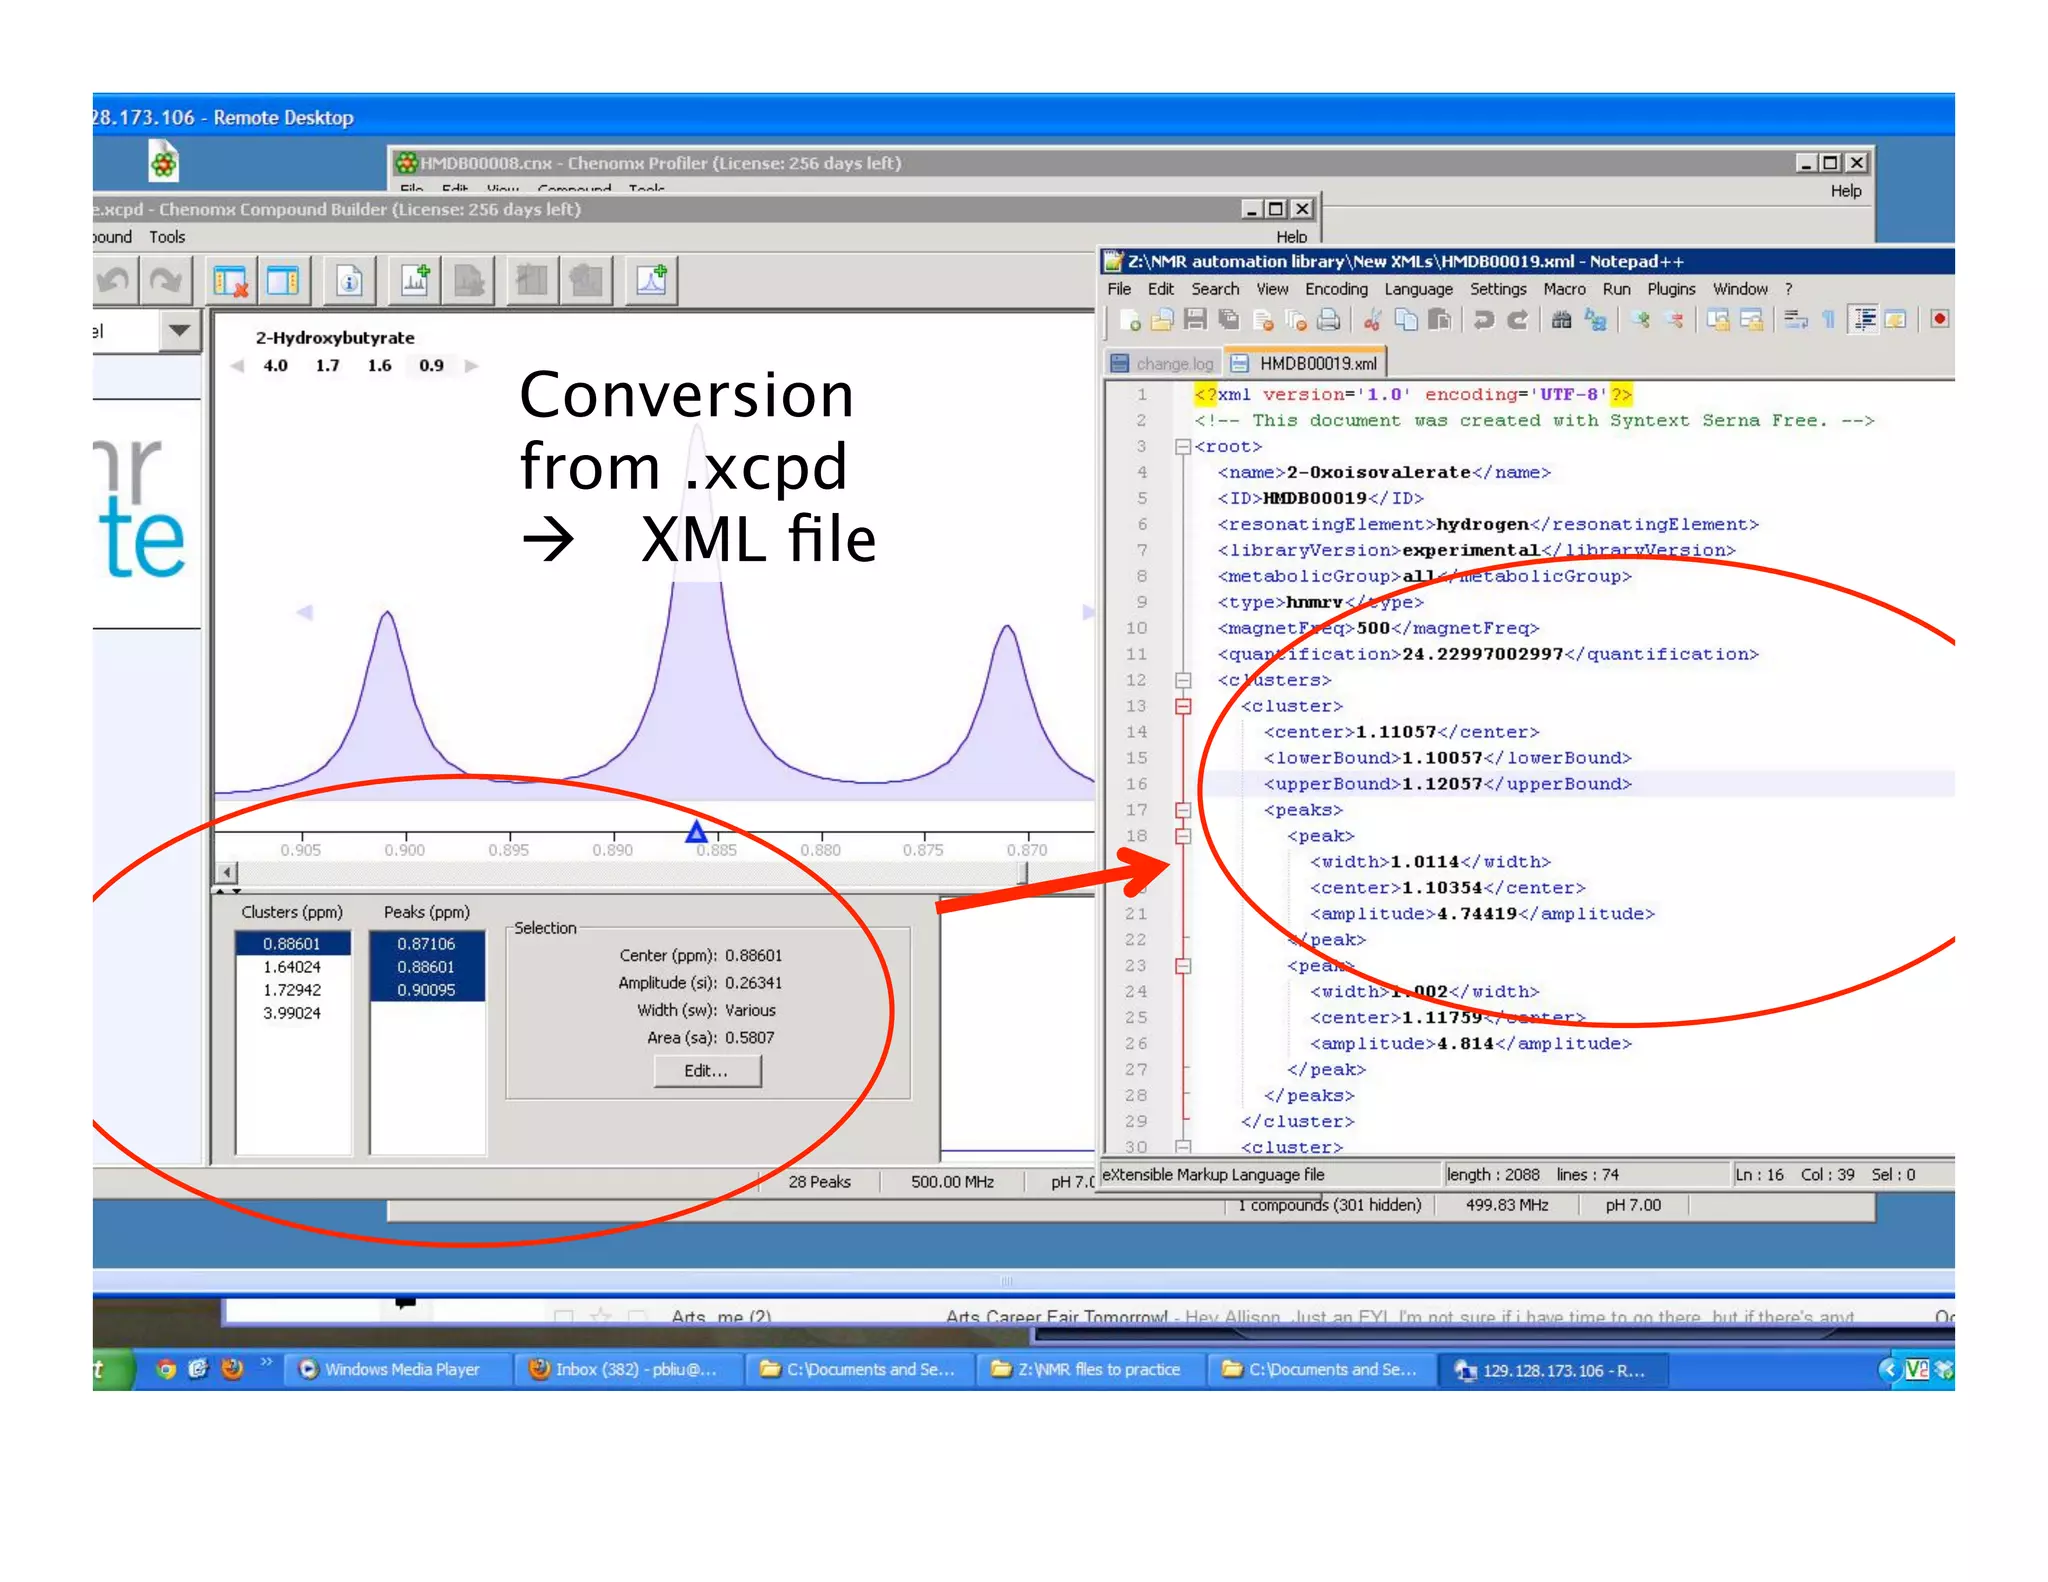2048x1582 pixels.
Task: Open the dropdown arrow below Compound Builder toolbar
Action: tap(180, 331)
